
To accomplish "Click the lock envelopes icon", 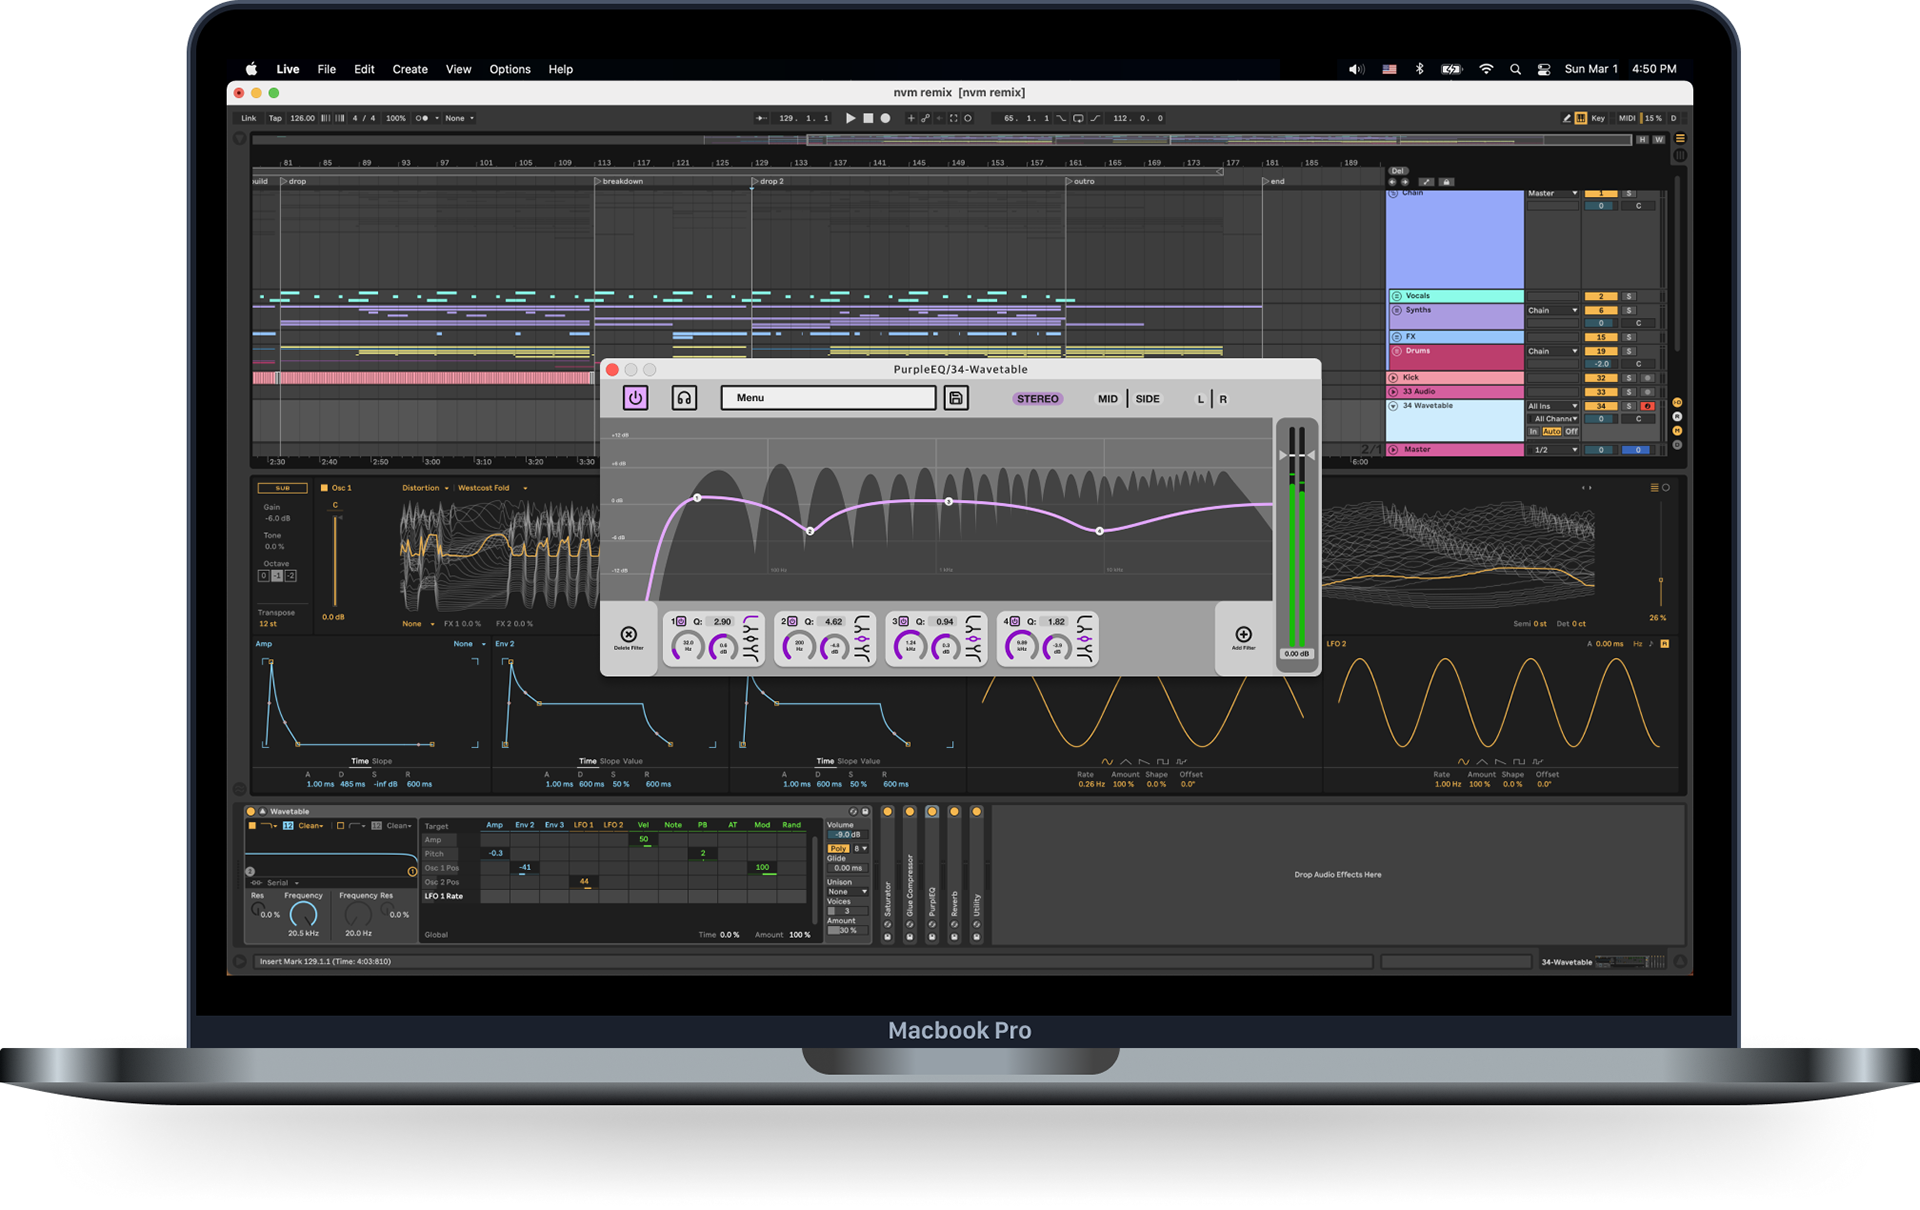I will [x=1446, y=182].
